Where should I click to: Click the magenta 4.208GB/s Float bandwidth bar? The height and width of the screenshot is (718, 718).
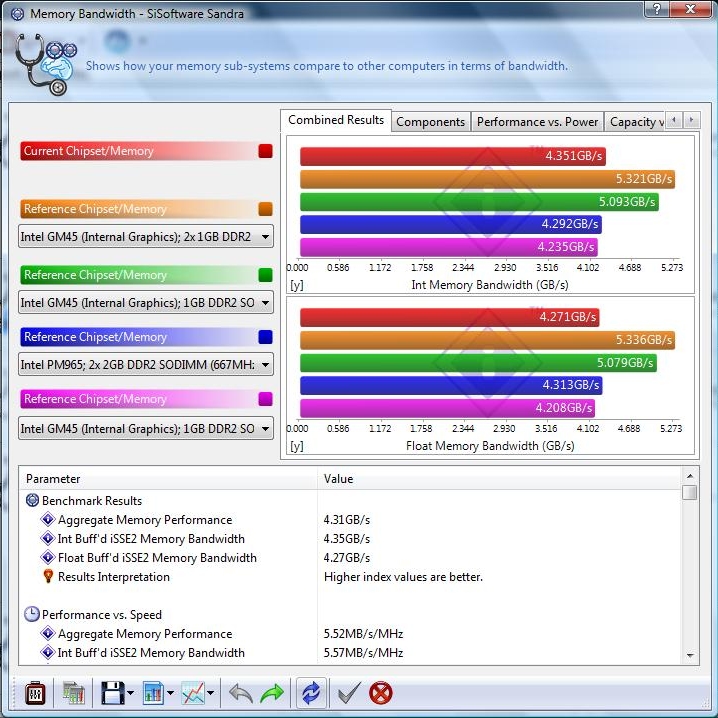[x=447, y=408]
